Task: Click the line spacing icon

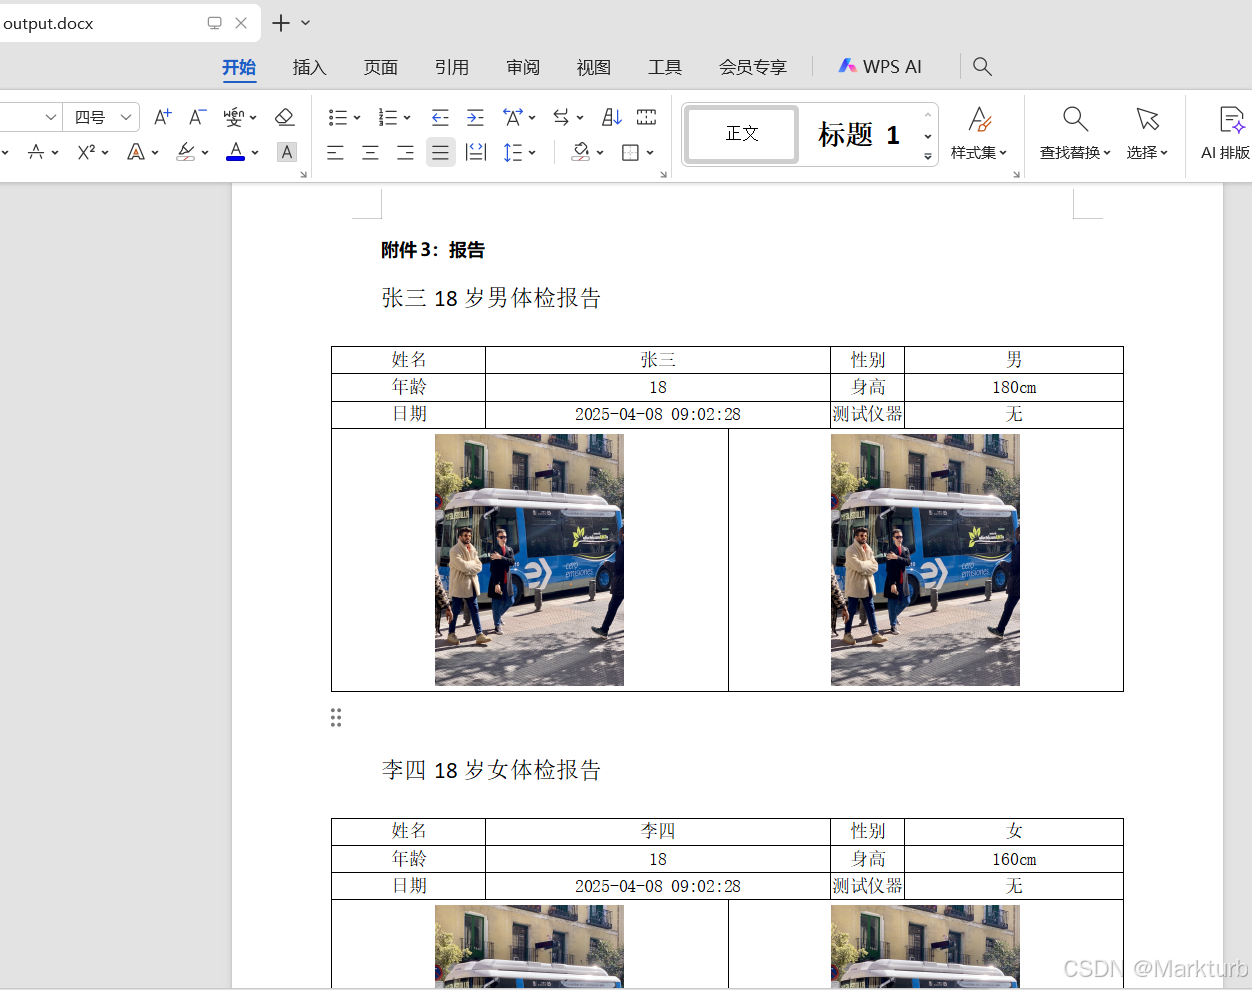Action: click(x=513, y=152)
